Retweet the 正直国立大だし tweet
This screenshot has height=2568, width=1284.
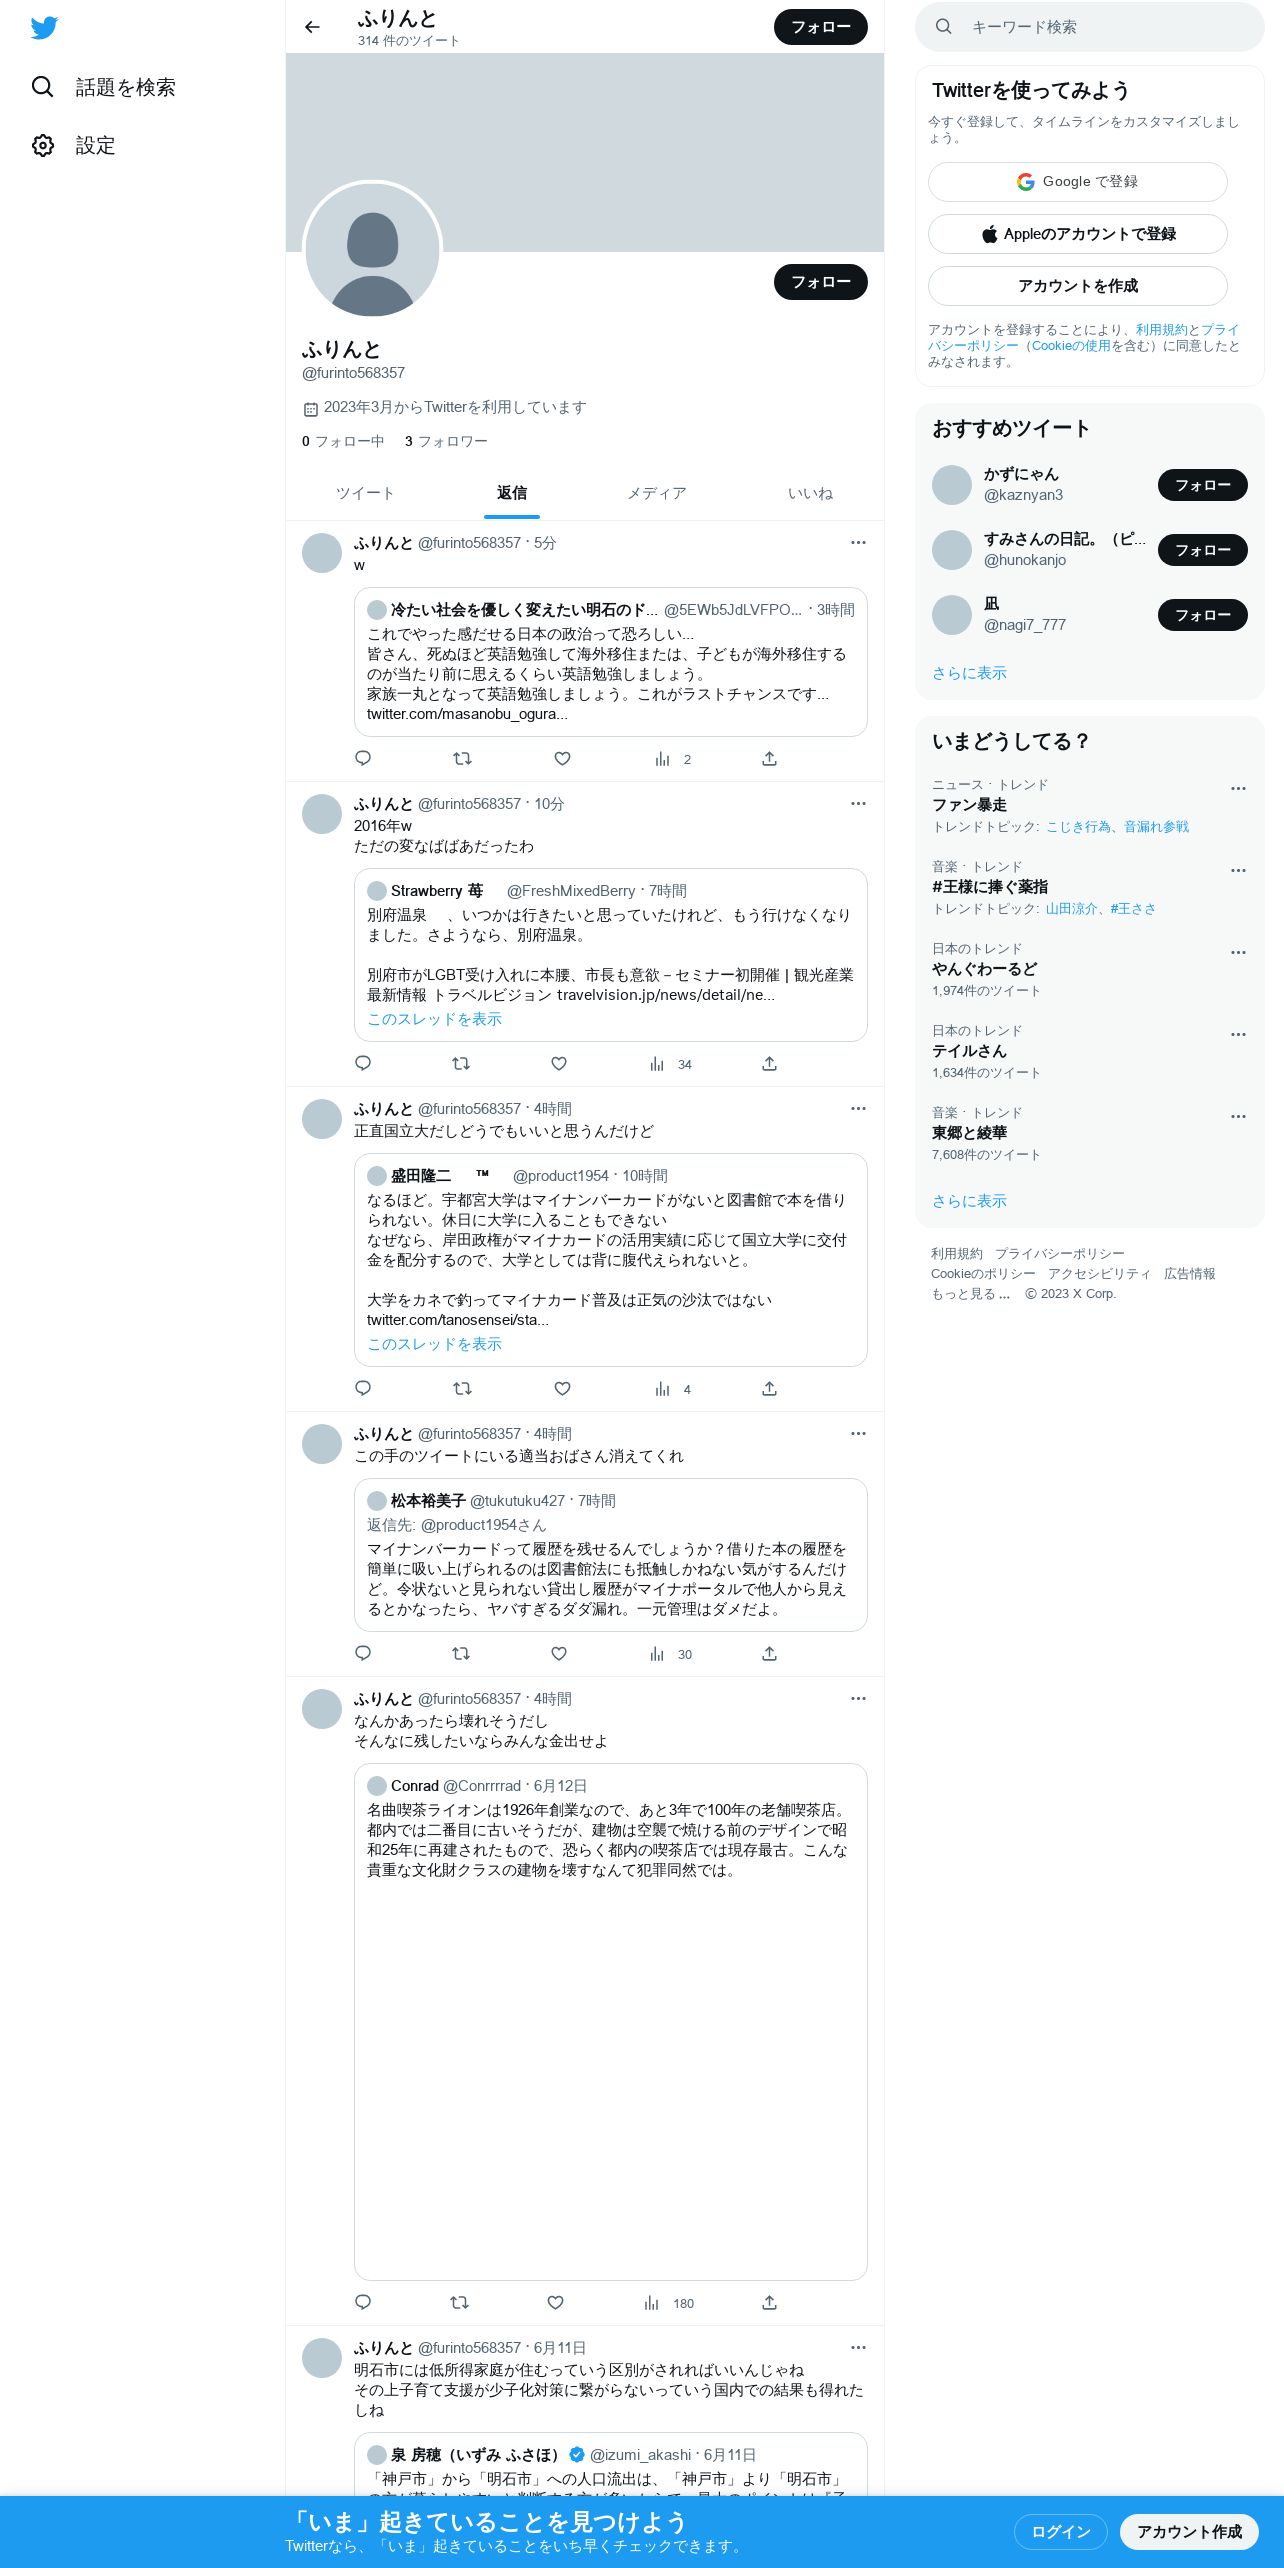pyautogui.click(x=462, y=1389)
